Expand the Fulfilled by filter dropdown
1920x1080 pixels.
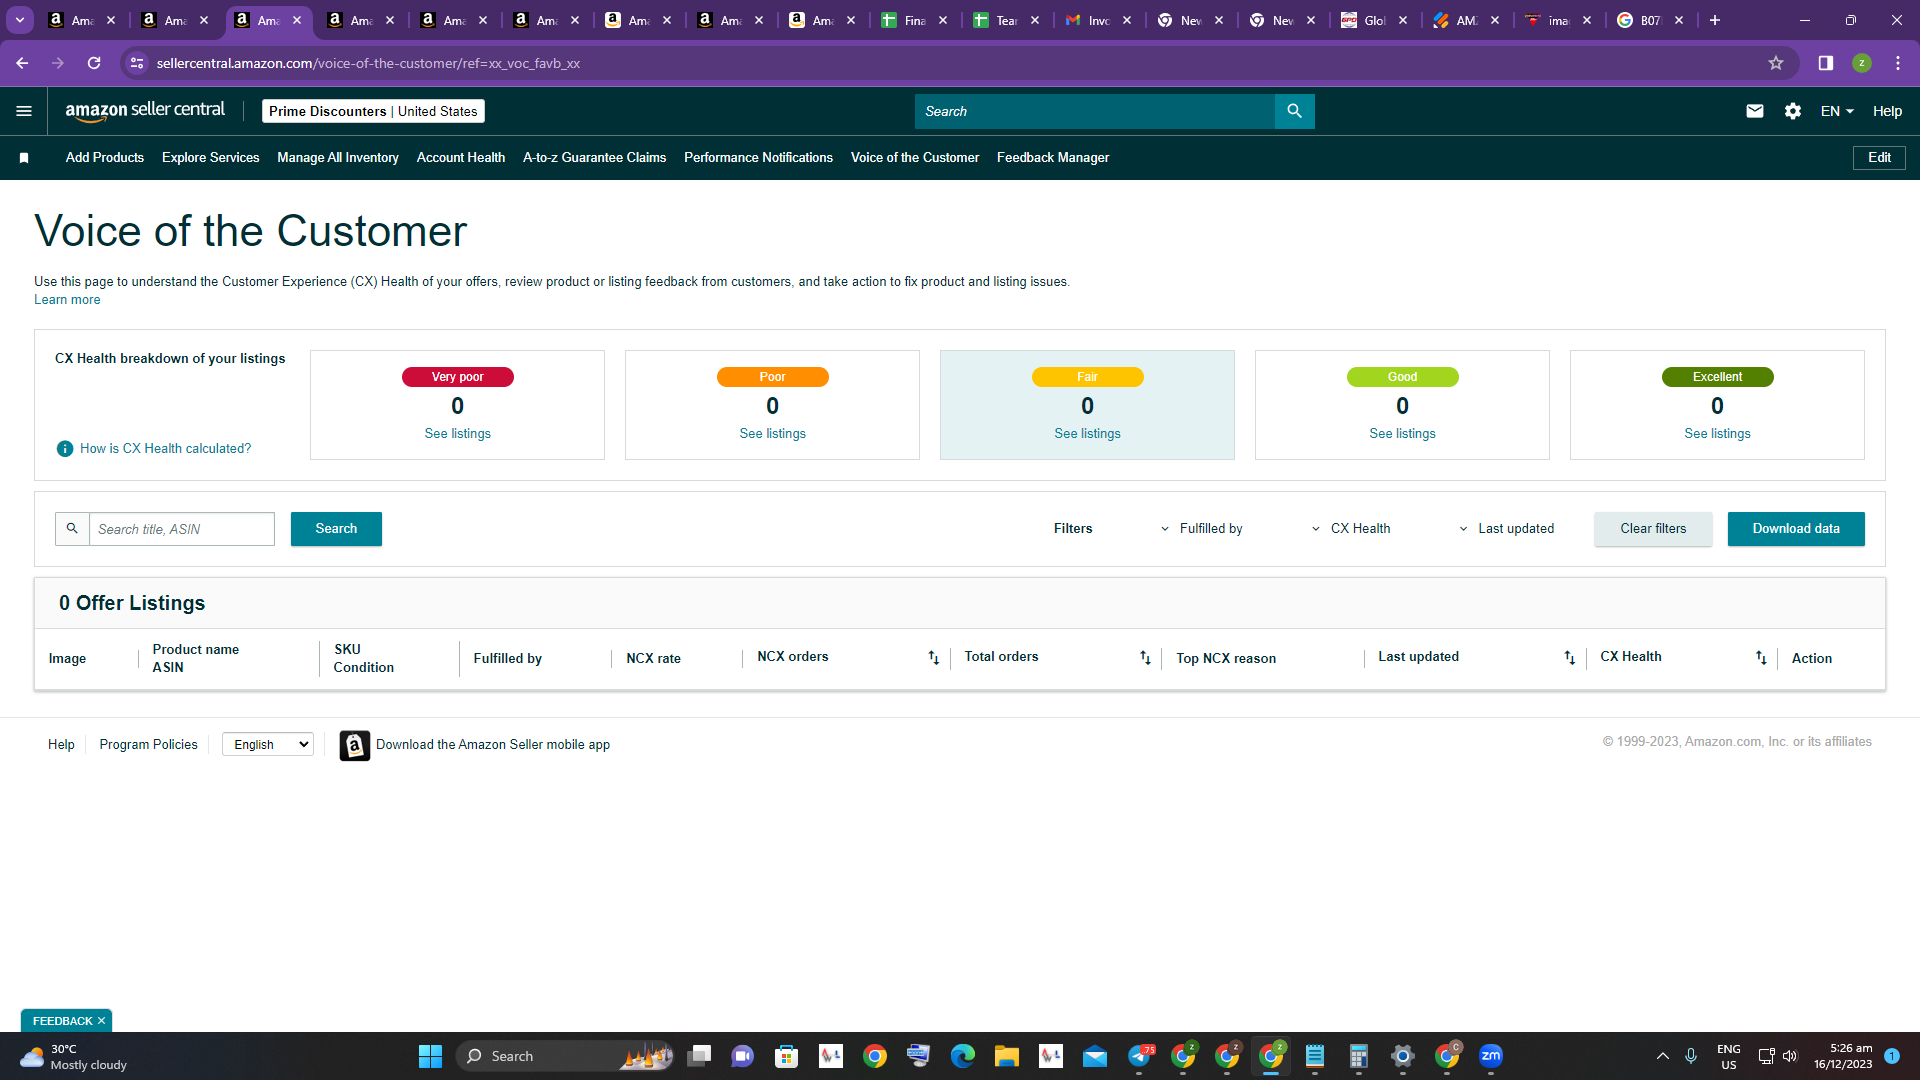pos(1201,529)
